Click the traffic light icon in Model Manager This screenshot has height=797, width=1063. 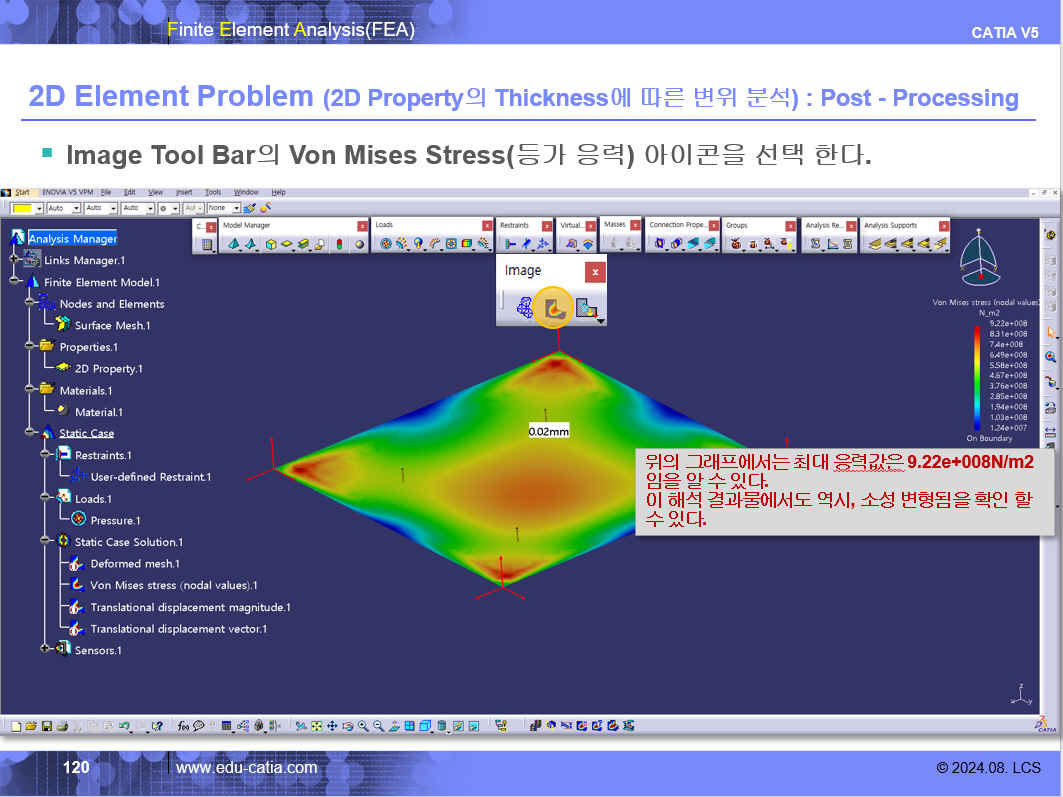pyautogui.click(x=340, y=244)
